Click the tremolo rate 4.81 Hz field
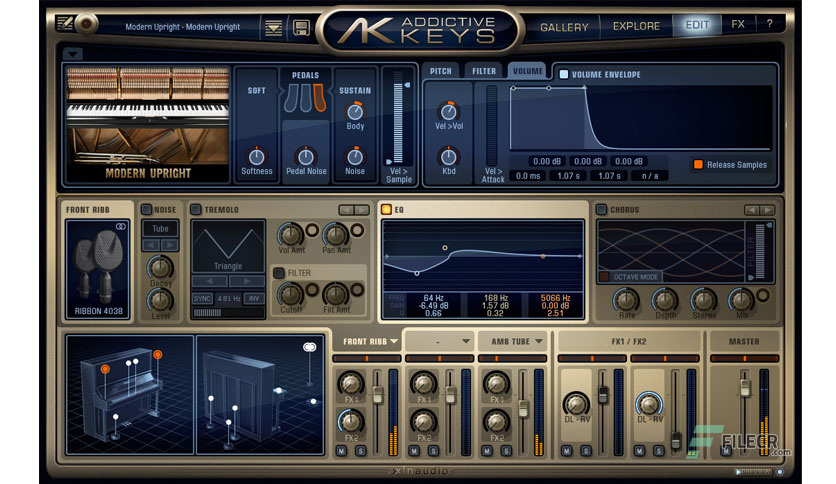 [x=229, y=299]
